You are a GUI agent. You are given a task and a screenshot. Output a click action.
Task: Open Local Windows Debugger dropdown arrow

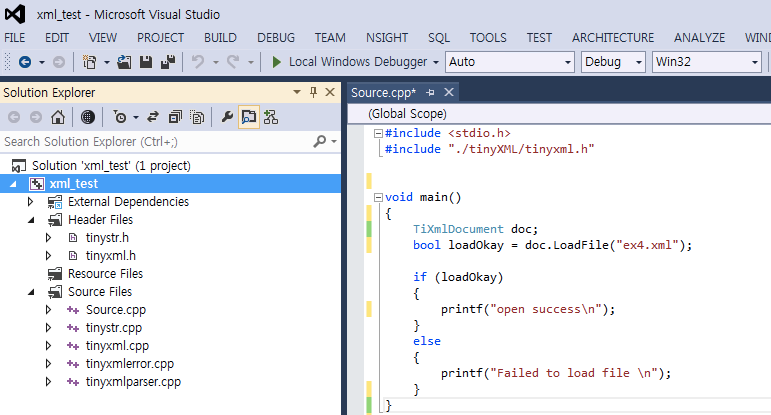[436, 62]
